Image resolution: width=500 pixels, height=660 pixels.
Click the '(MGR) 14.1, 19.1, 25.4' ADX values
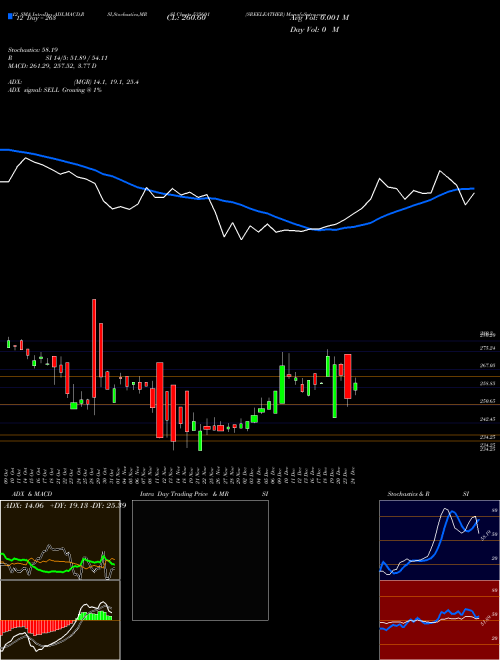(106, 82)
